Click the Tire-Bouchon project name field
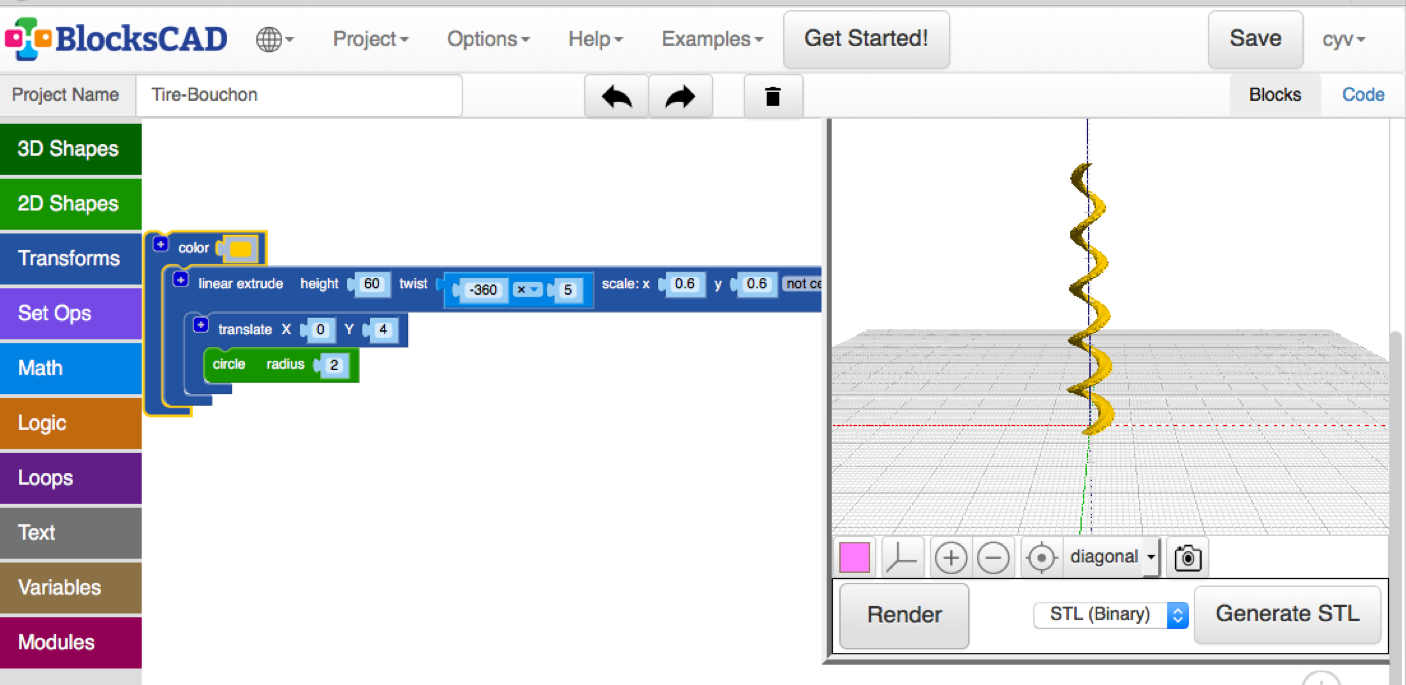 298,96
